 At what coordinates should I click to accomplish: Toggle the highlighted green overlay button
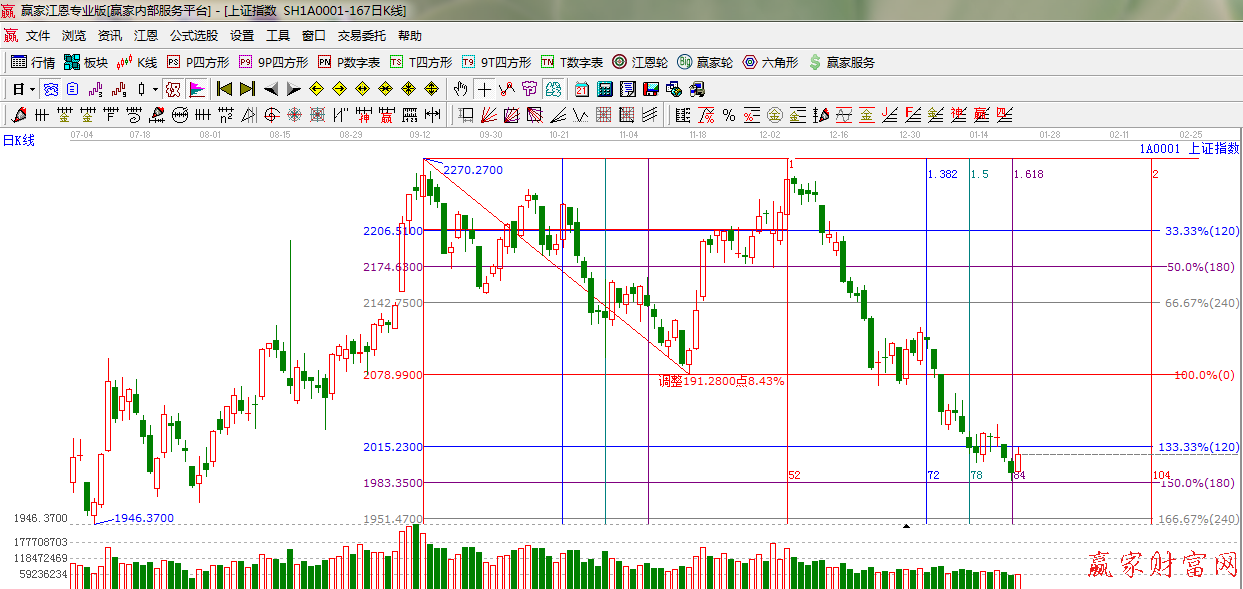(552, 89)
